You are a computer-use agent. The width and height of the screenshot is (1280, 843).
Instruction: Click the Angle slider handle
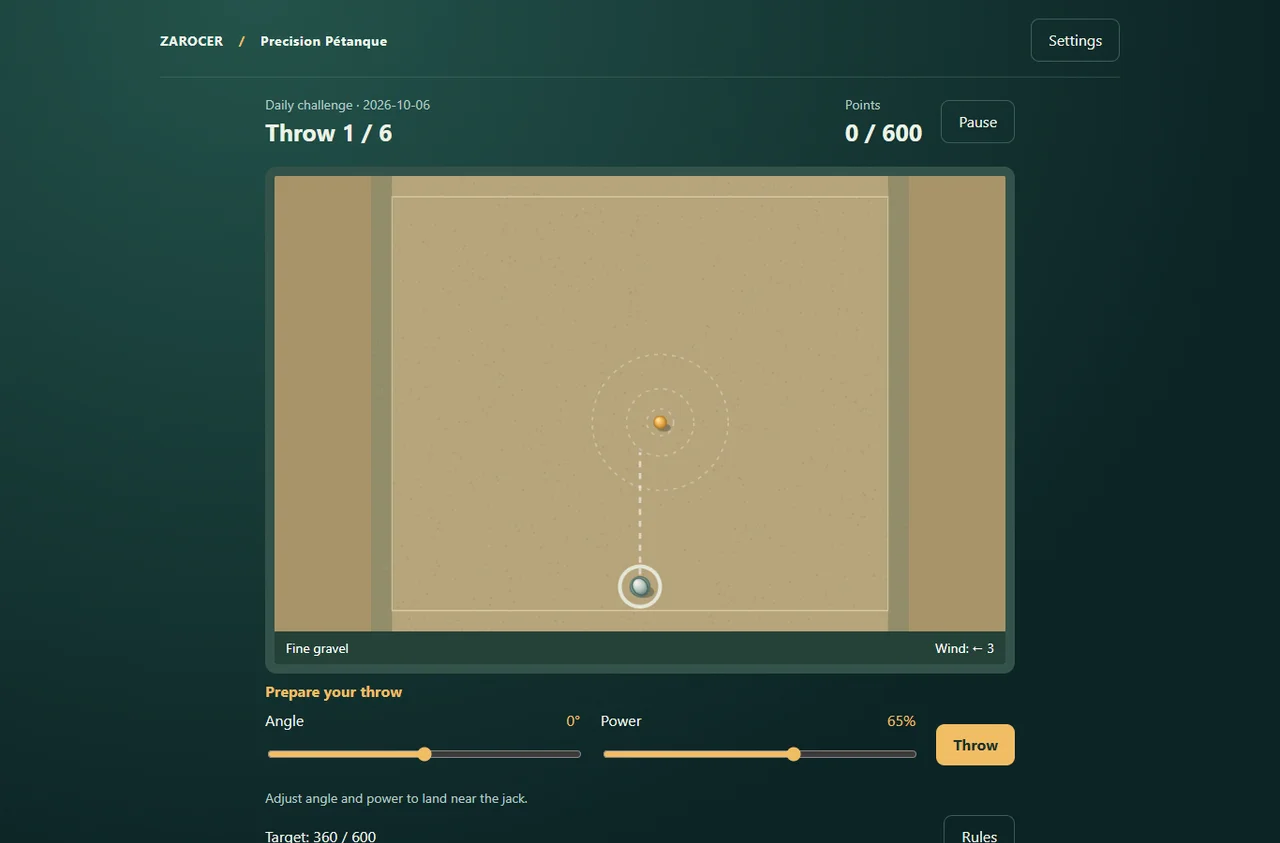424,754
